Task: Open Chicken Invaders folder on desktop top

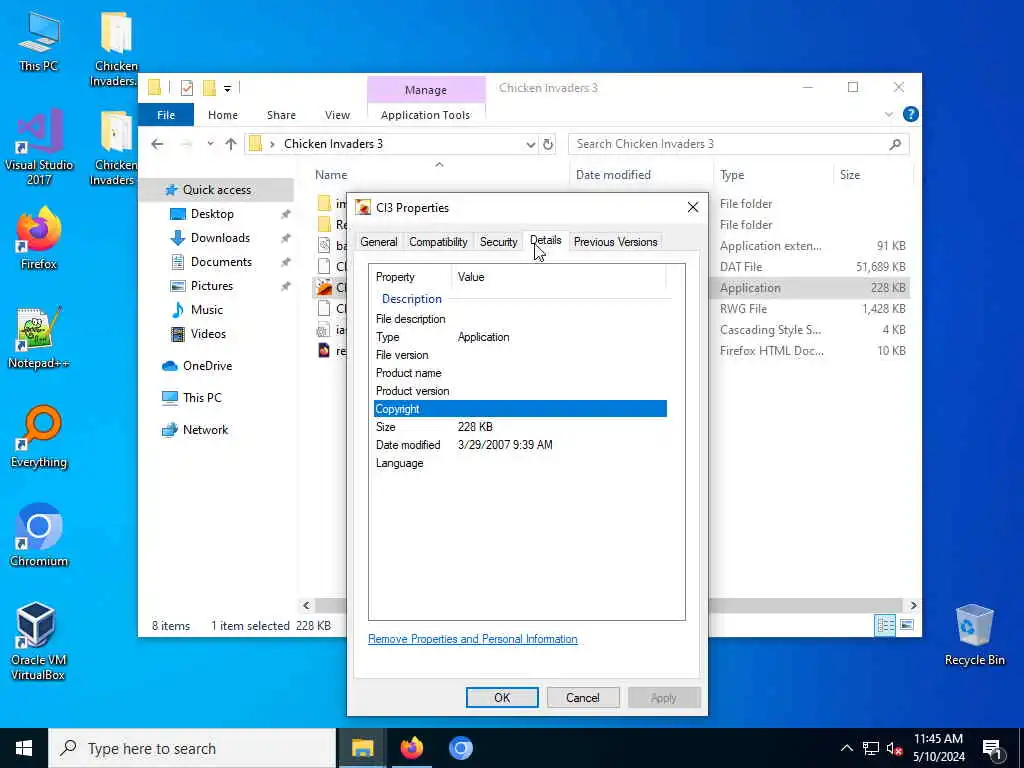Action: coord(116,50)
